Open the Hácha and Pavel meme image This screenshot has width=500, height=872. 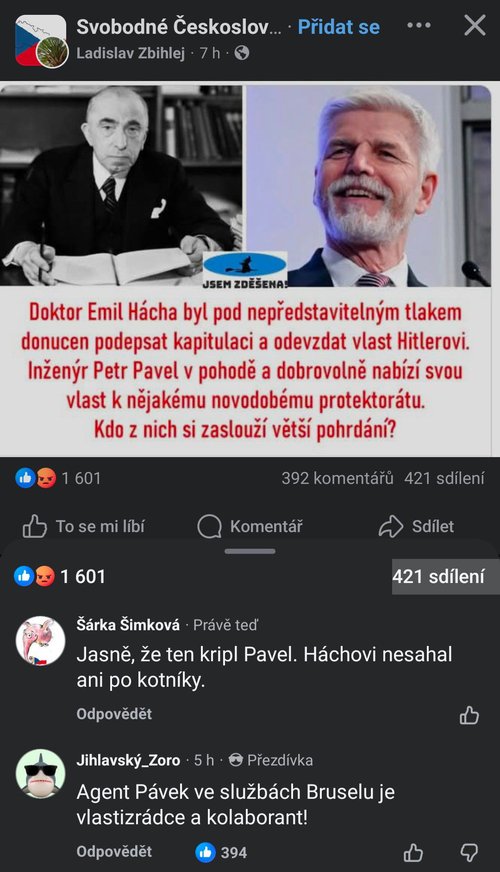245,270
